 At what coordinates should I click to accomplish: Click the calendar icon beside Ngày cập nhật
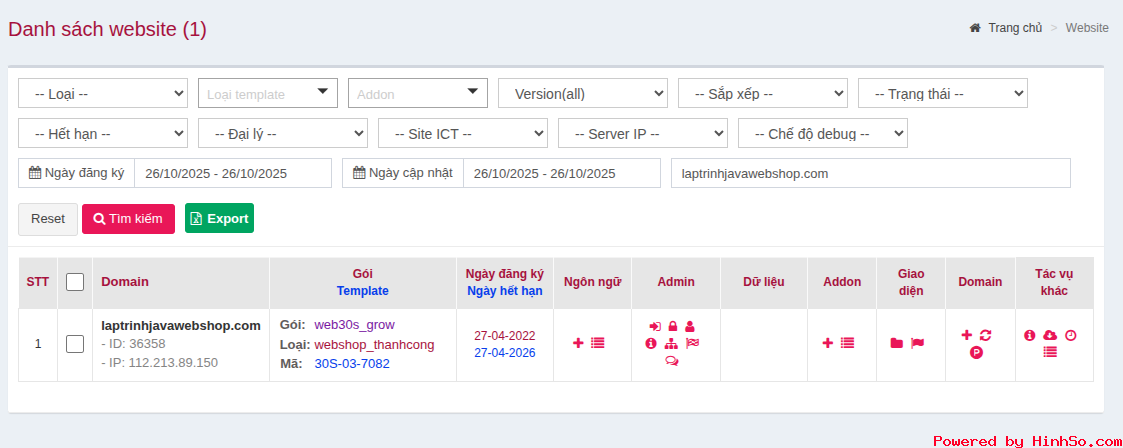coord(360,172)
